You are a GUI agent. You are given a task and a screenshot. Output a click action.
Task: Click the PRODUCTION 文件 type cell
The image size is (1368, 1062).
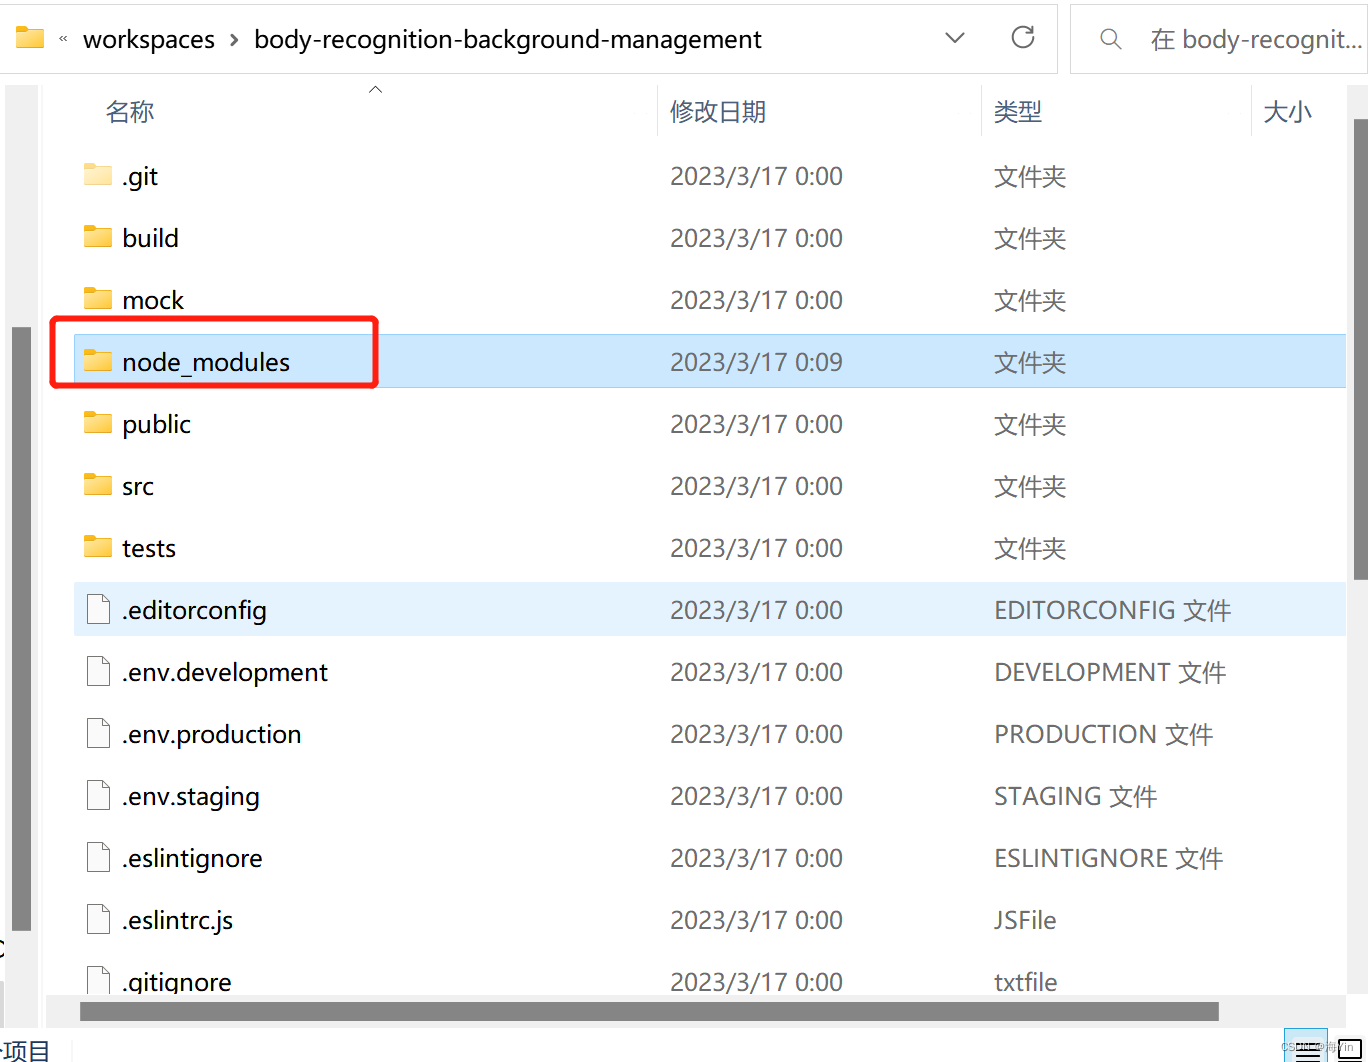coord(1103,734)
